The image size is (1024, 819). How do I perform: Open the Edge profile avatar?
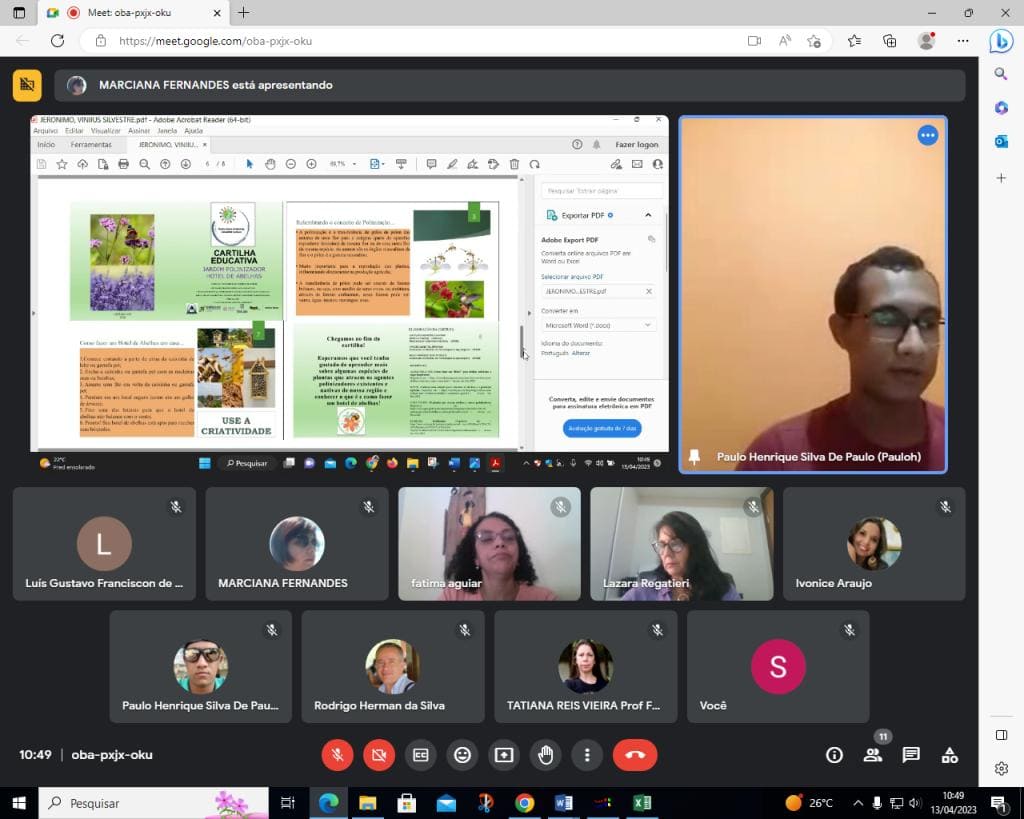coord(926,41)
